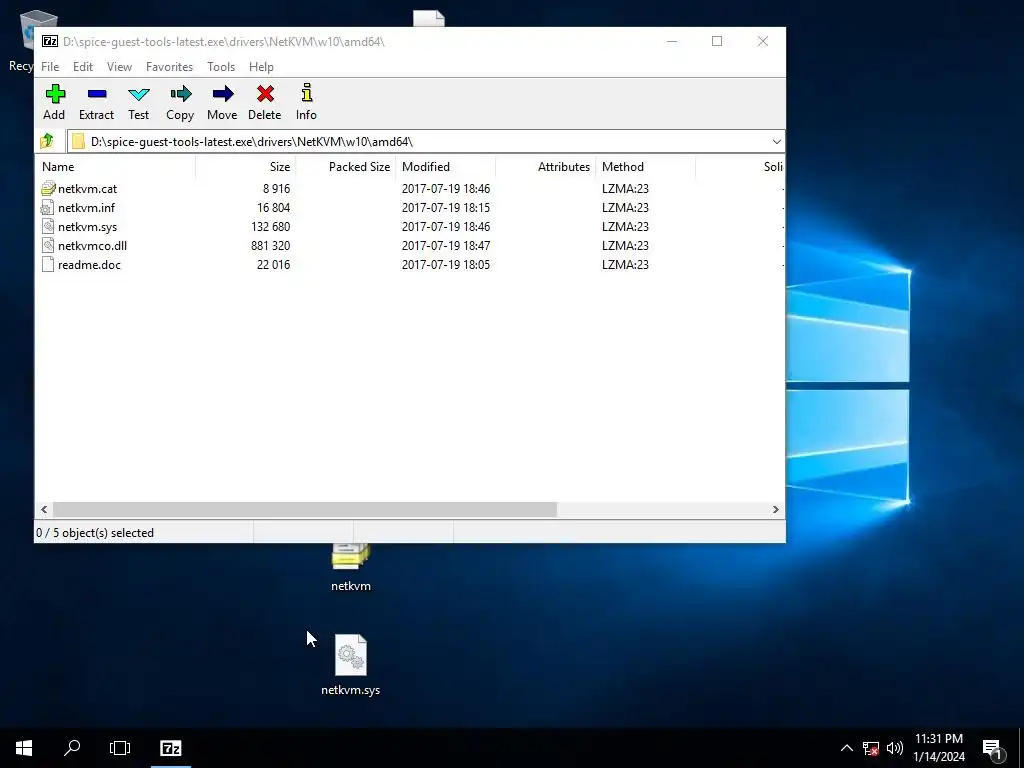Open the View menu
This screenshot has width=1024, height=768.
point(120,67)
